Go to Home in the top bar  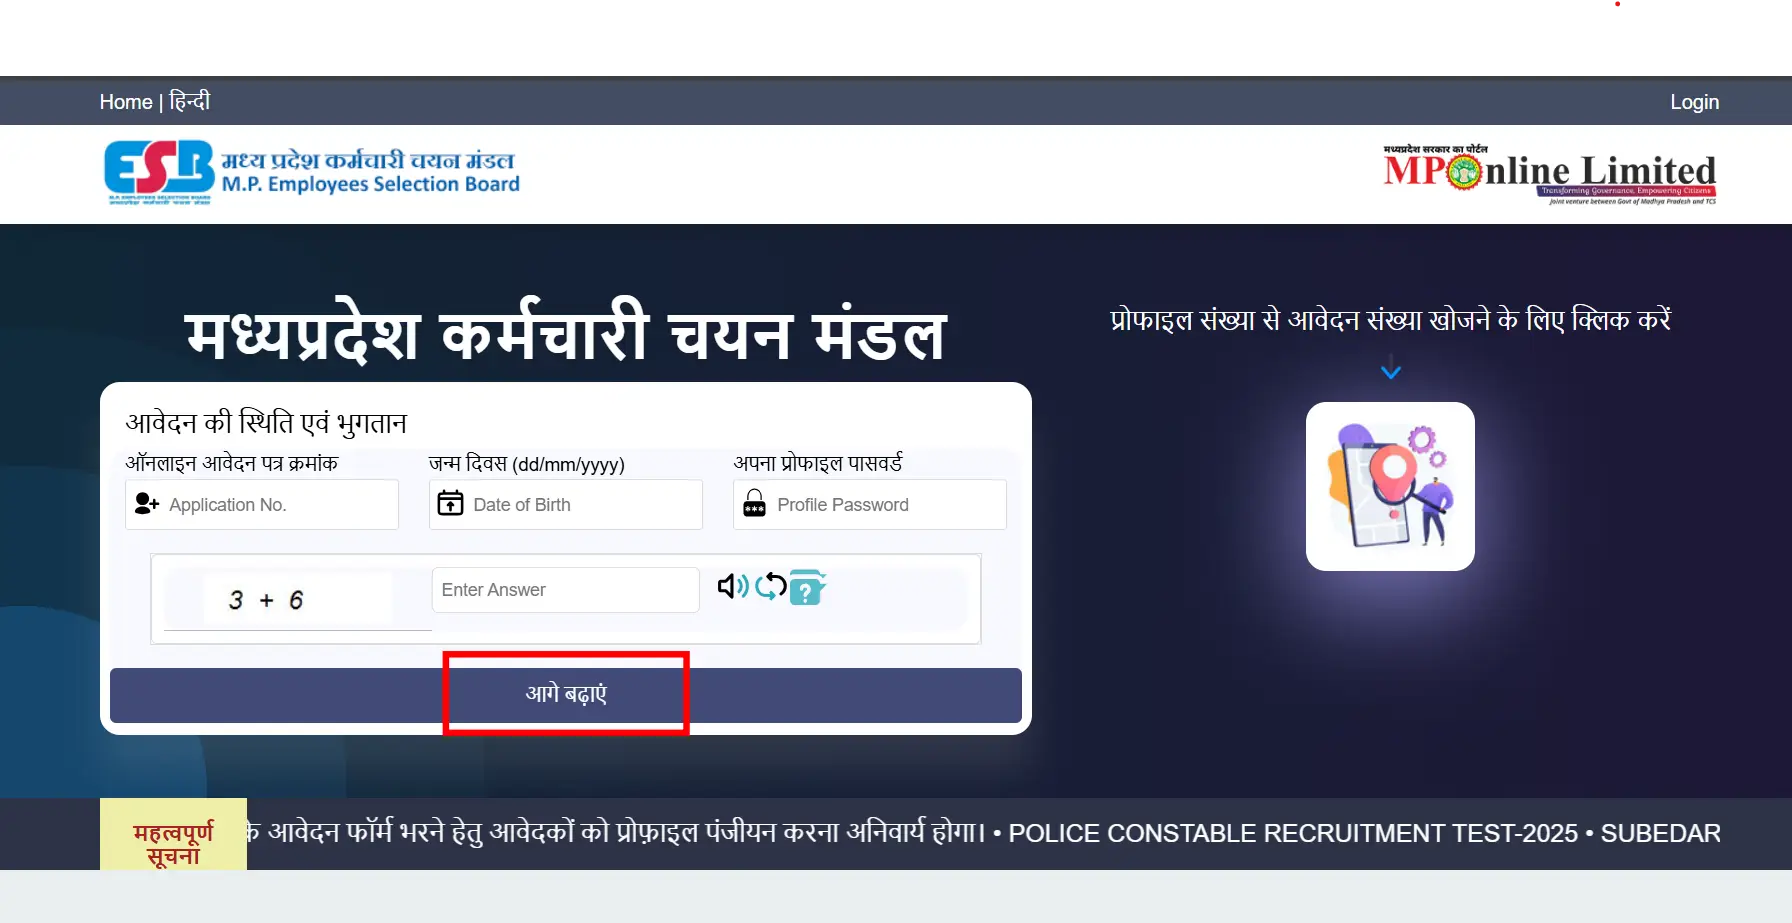pyautogui.click(x=126, y=102)
